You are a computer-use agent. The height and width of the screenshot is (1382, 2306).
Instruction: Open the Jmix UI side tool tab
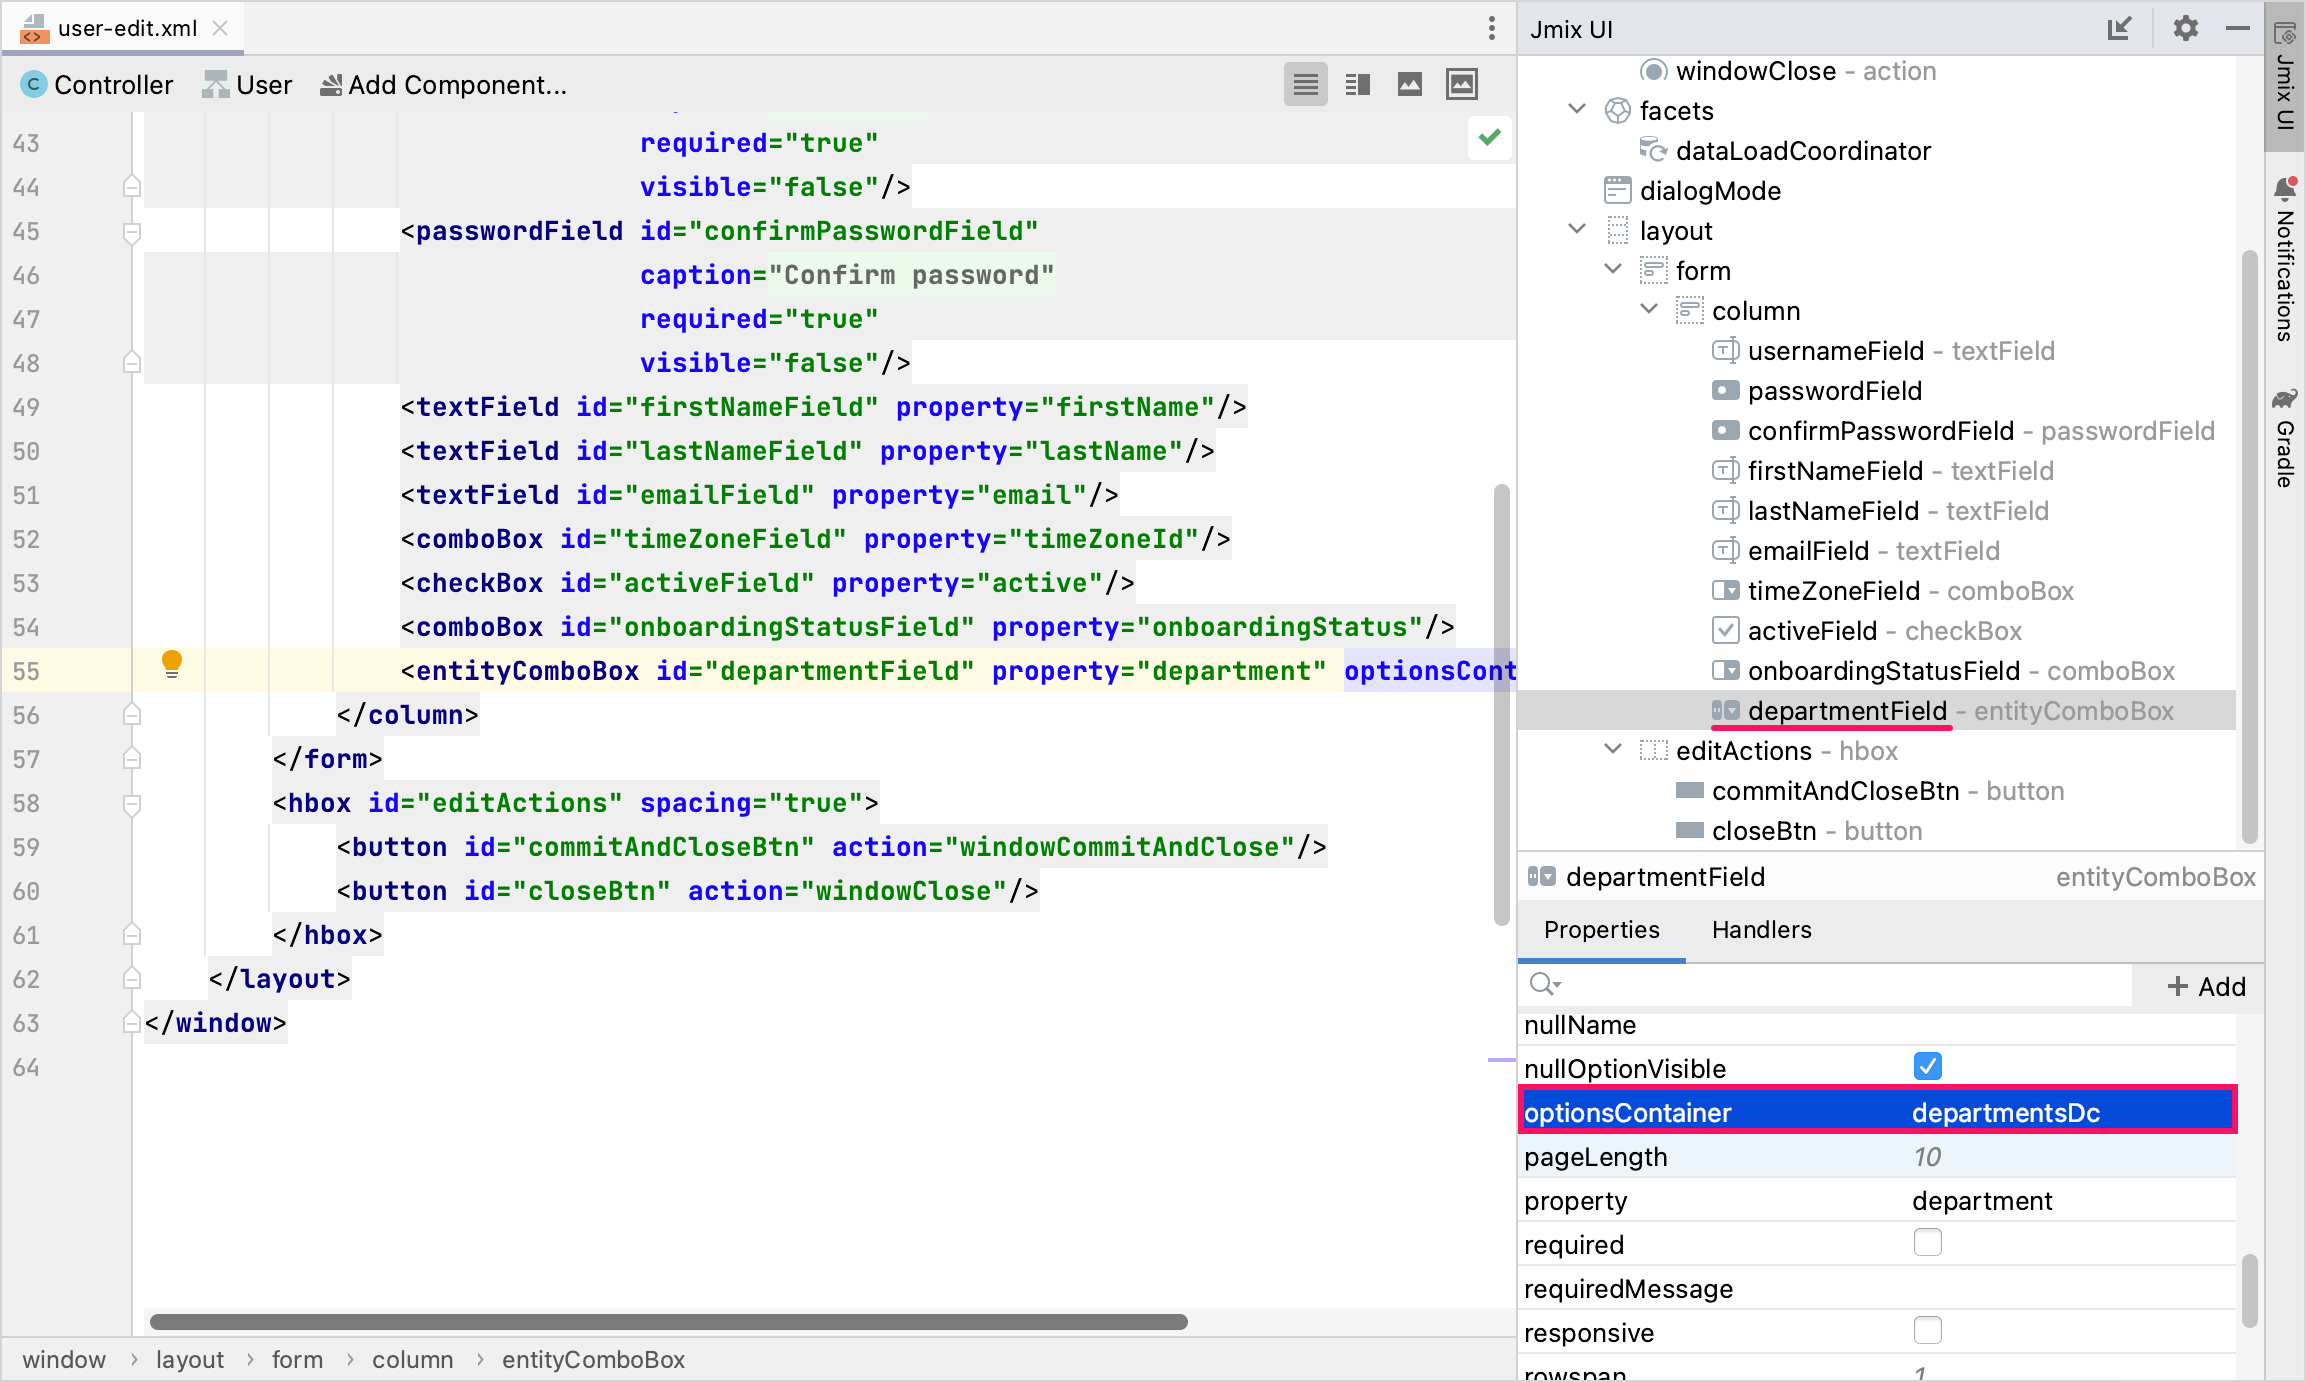coord(2285,77)
